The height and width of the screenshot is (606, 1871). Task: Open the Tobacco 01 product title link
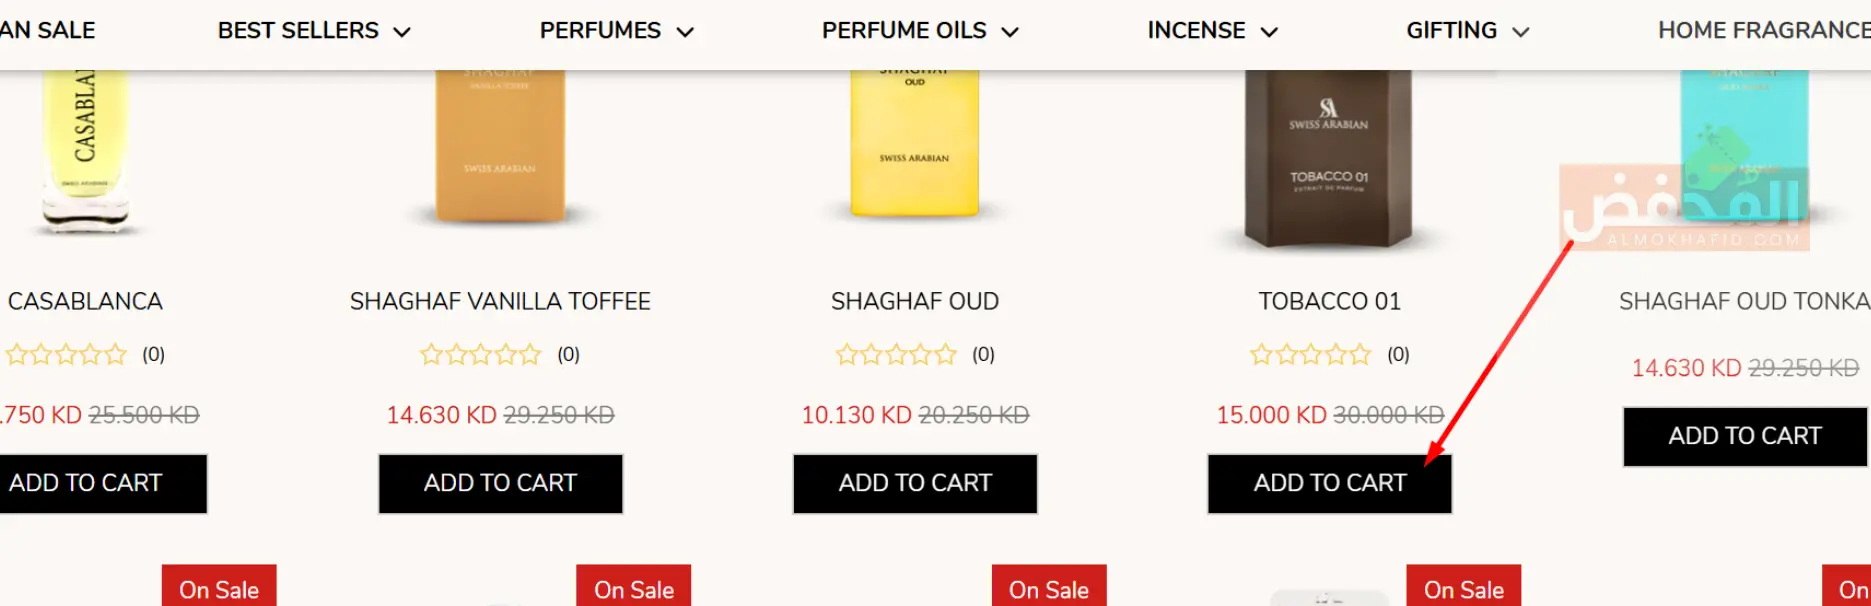pos(1330,301)
